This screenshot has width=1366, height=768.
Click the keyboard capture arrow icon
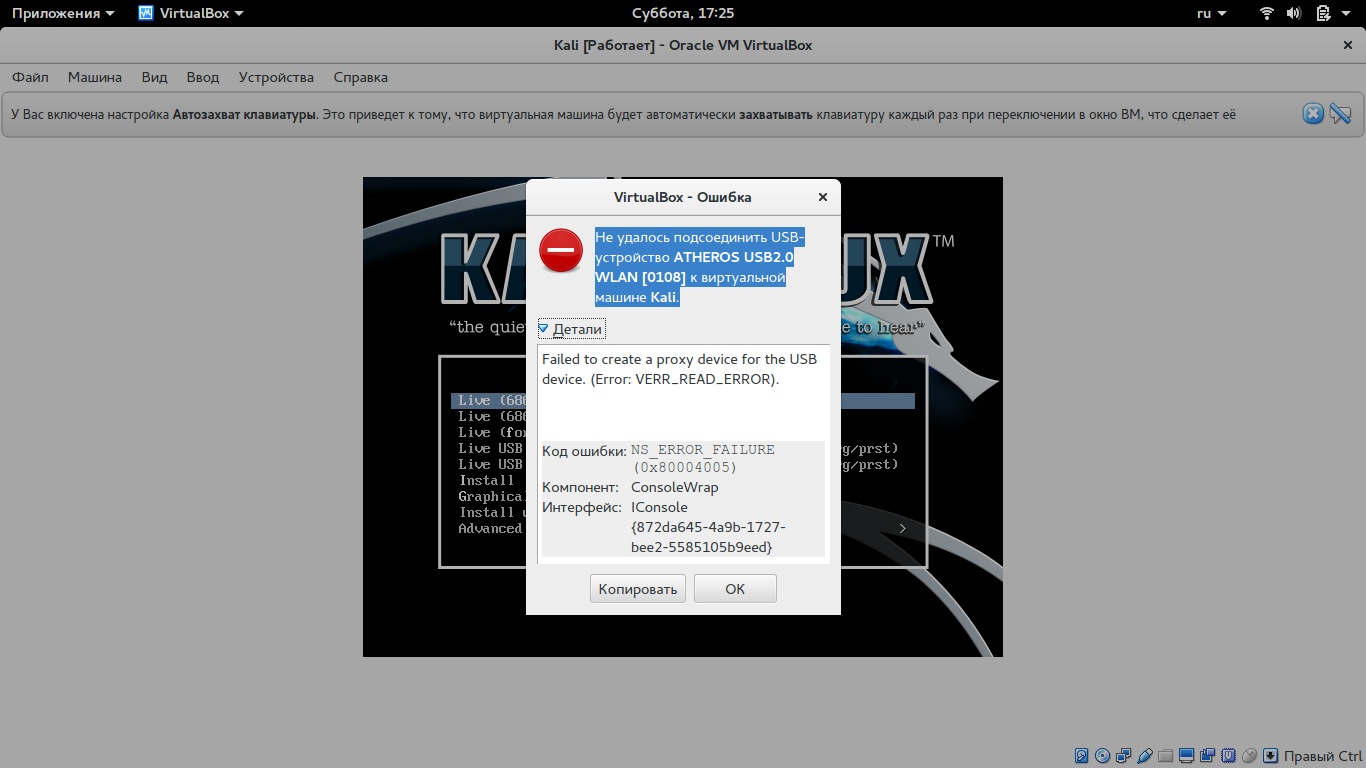(x=1270, y=755)
